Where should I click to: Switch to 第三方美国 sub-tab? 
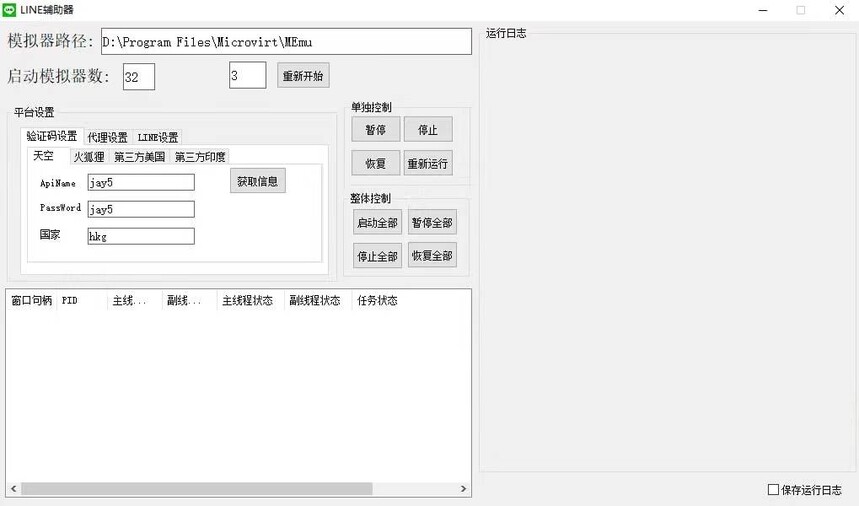(x=139, y=157)
